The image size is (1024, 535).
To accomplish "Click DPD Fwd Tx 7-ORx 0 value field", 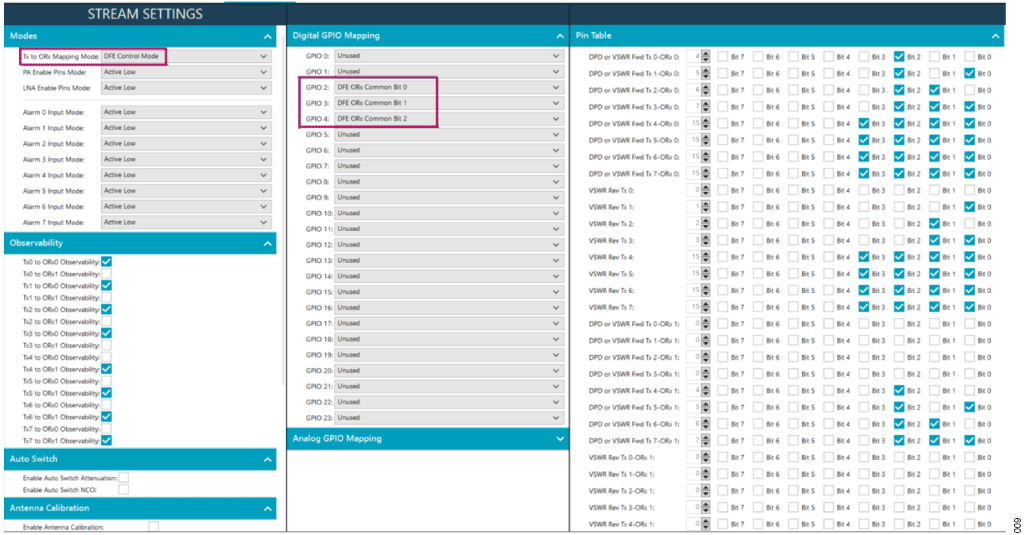I will (694, 174).
